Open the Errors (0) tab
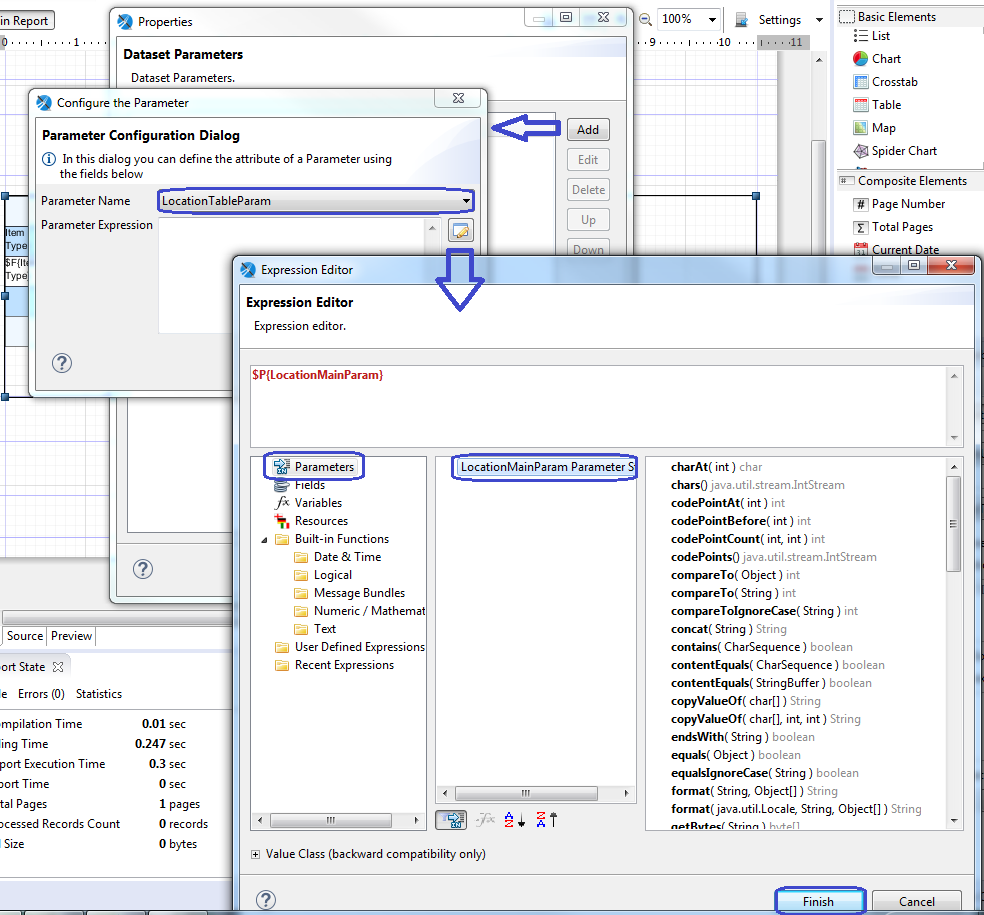984x915 pixels. click(x=41, y=693)
